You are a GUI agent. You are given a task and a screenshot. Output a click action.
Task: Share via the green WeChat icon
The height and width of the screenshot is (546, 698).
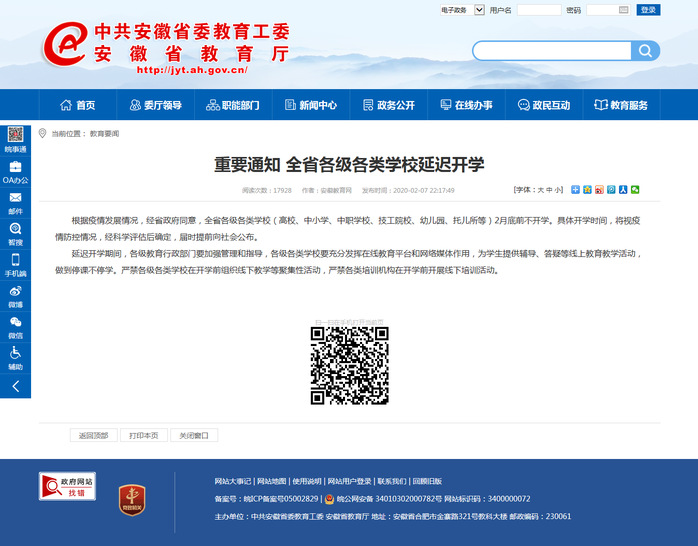pos(635,190)
